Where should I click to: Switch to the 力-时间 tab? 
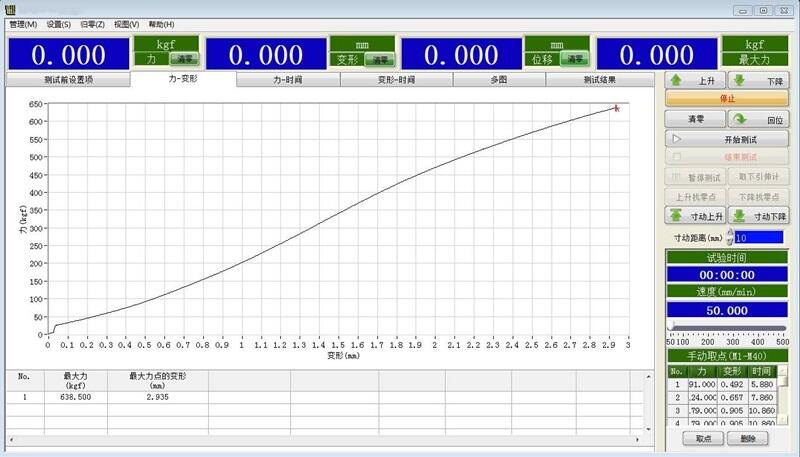click(288, 79)
